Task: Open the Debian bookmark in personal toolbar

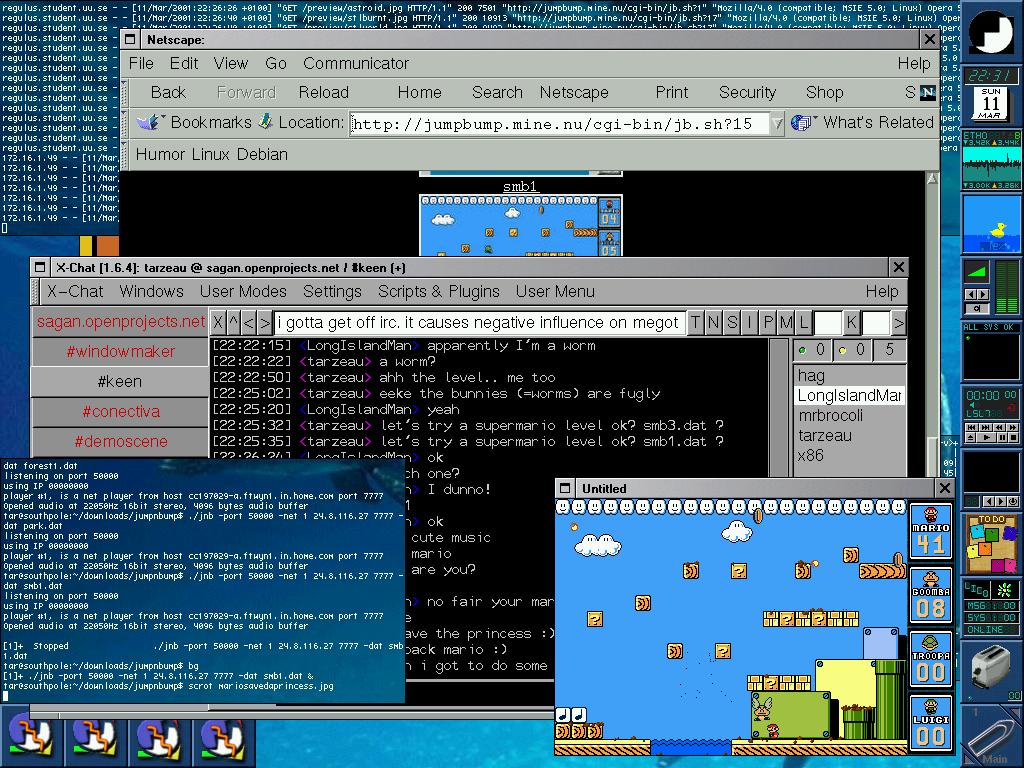Action: point(262,155)
